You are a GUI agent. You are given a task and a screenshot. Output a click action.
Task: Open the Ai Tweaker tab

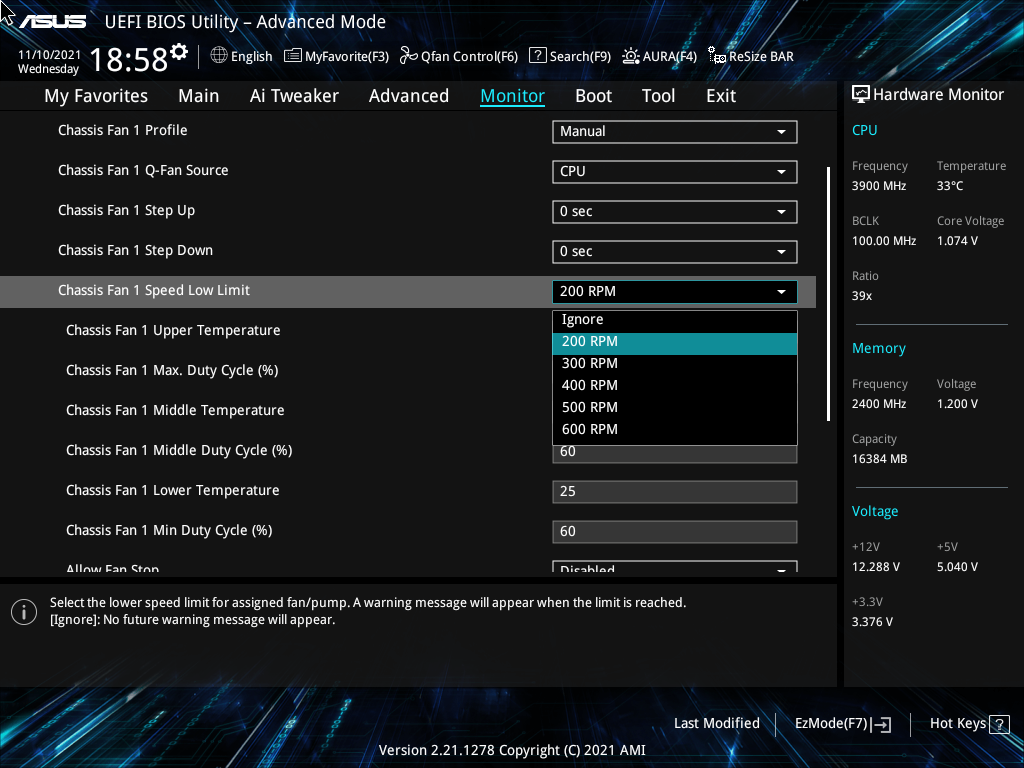(294, 96)
